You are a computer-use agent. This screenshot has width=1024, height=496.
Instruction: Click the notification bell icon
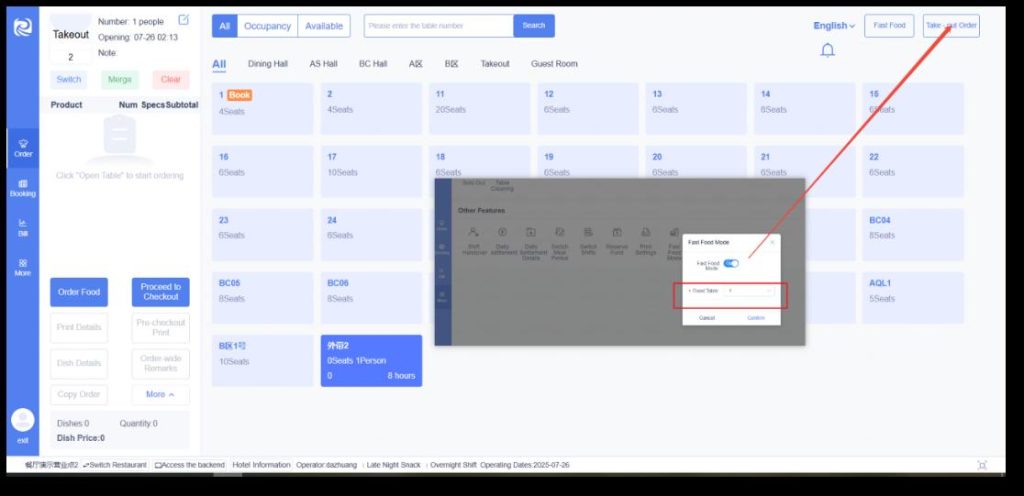click(x=827, y=51)
